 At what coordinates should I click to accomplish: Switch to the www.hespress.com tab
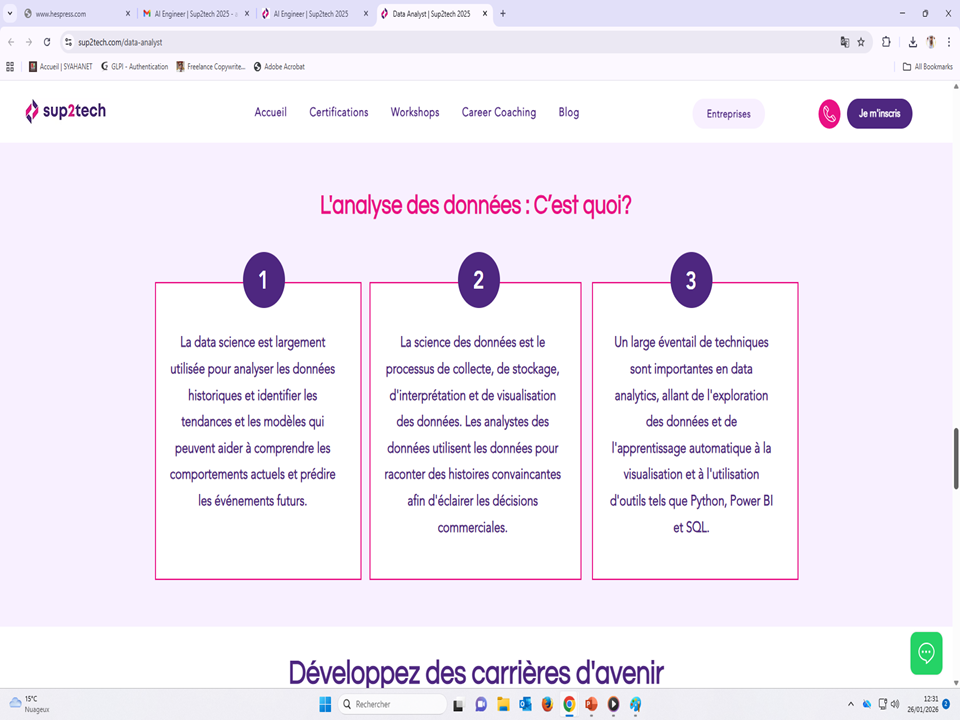coord(68,14)
